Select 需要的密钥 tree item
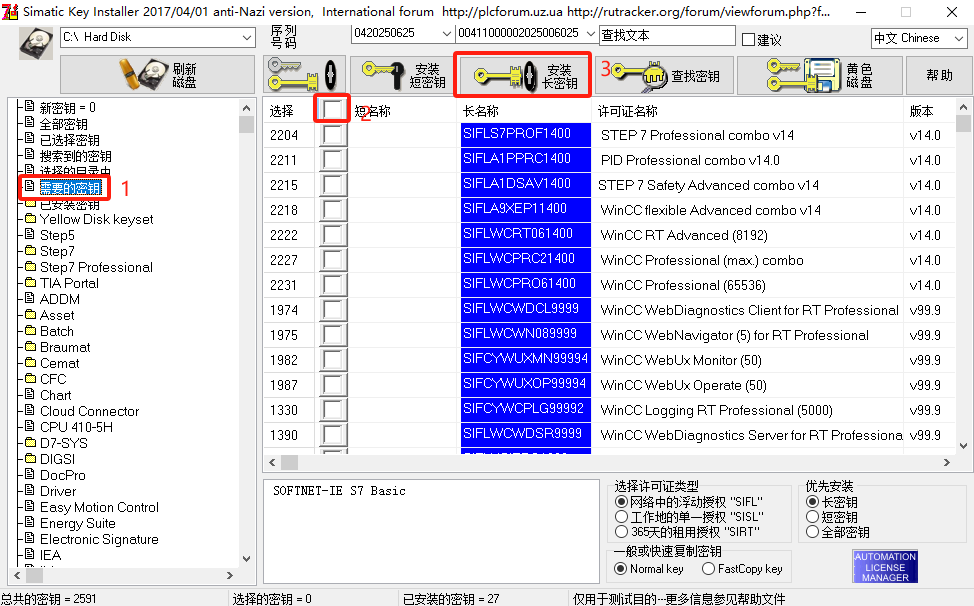 (x=70, y=188)
